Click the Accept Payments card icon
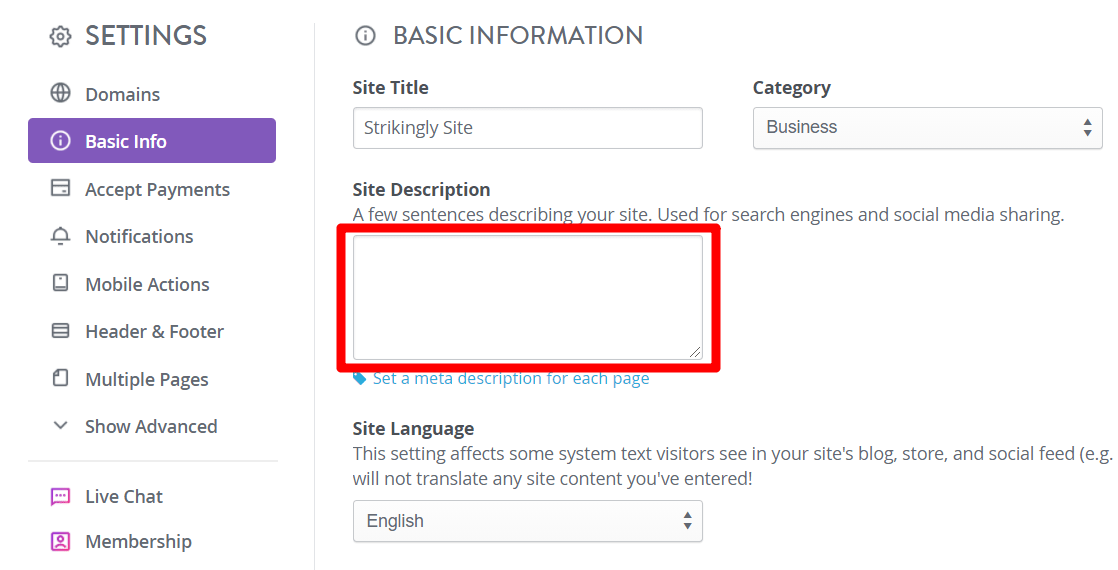This screenshot has width=1118, height=570. pyautogui.click(x=61, y=189)
